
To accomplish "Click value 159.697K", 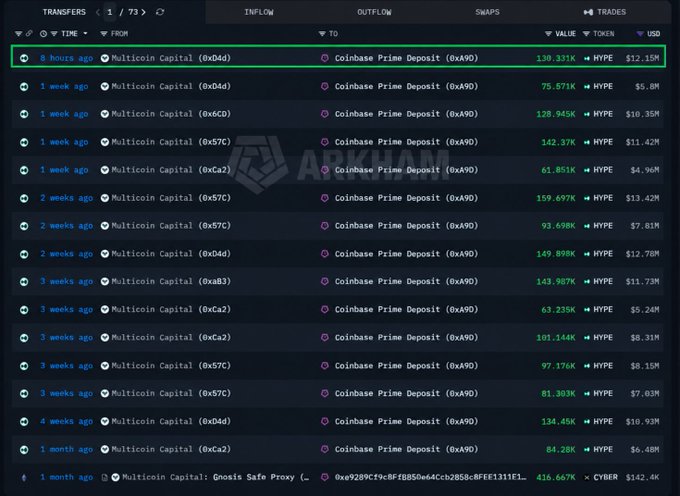I will (556, 198).
